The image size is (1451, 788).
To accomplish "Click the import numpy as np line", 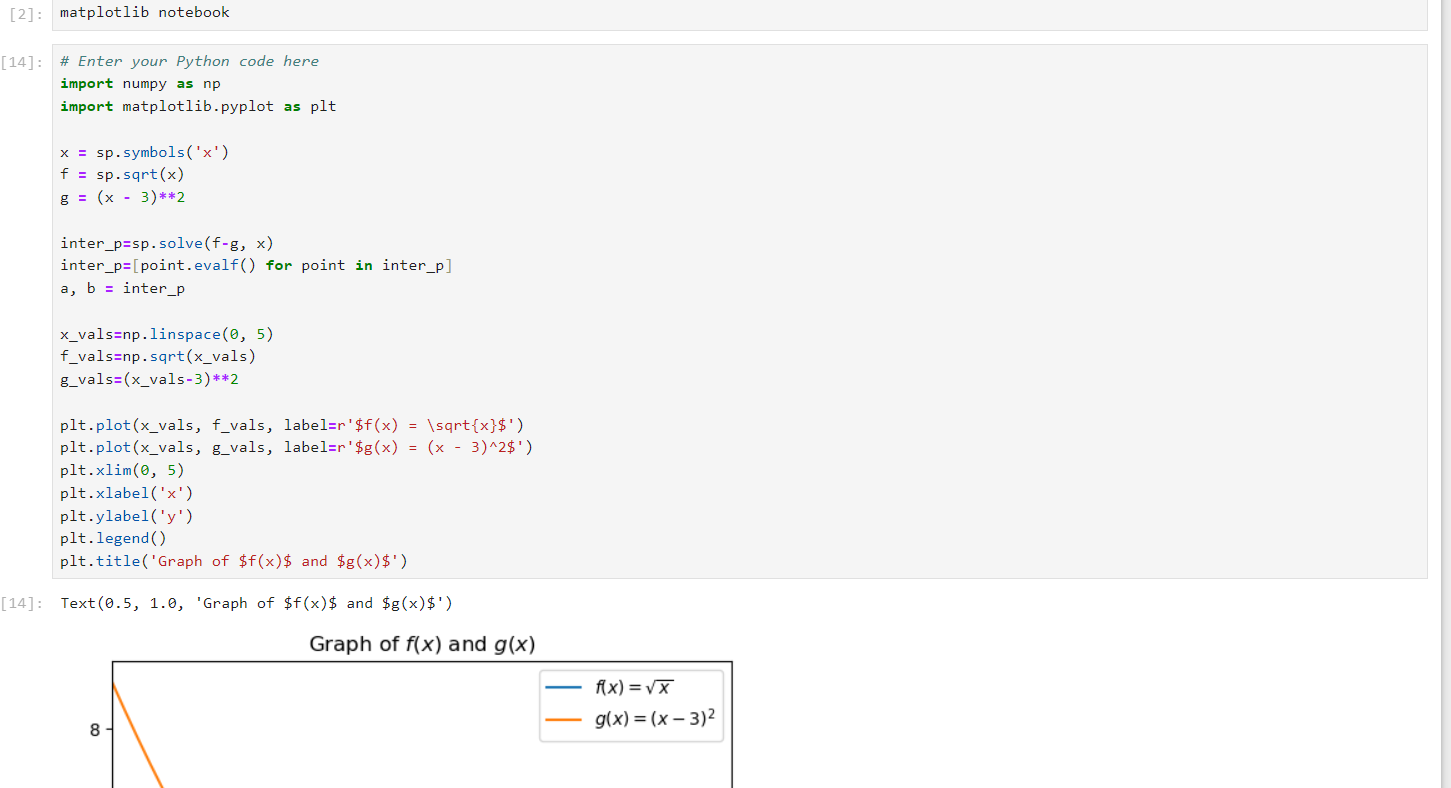I will (x=140, y=83).
